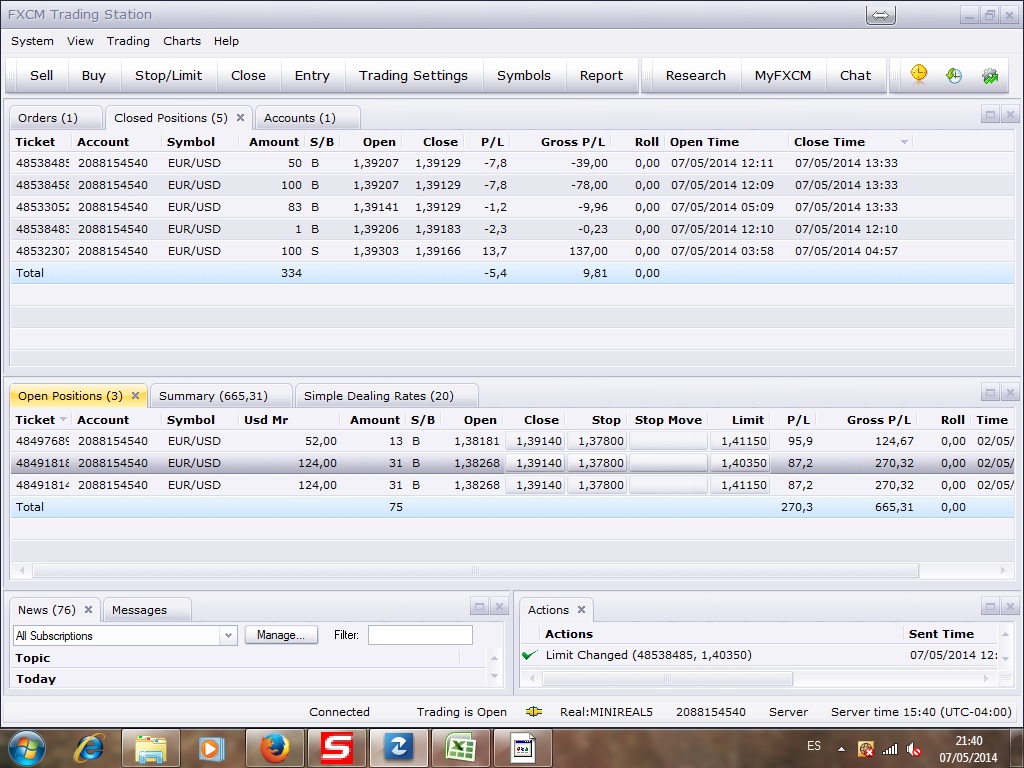Click the yellow clock toolbar icon
The width and height of the screenshot is (1024, 768).
pos(918,75)
